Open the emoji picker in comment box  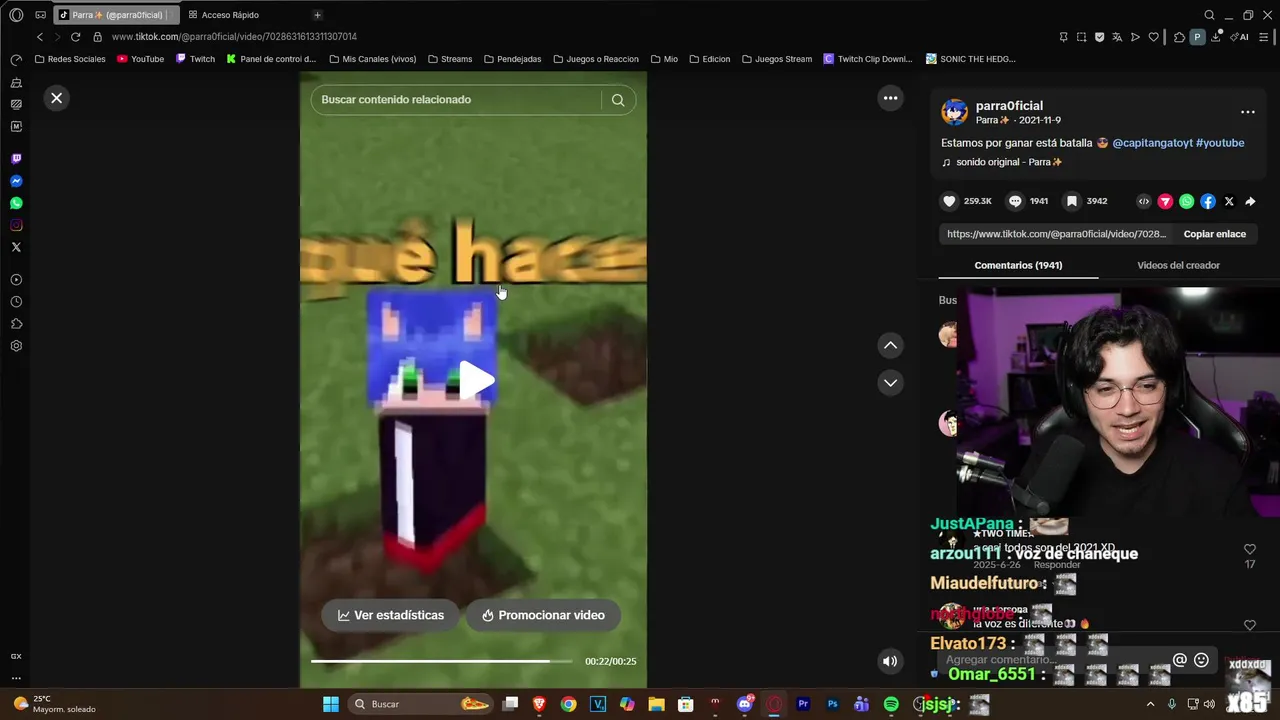click(x=1201, y=660)
